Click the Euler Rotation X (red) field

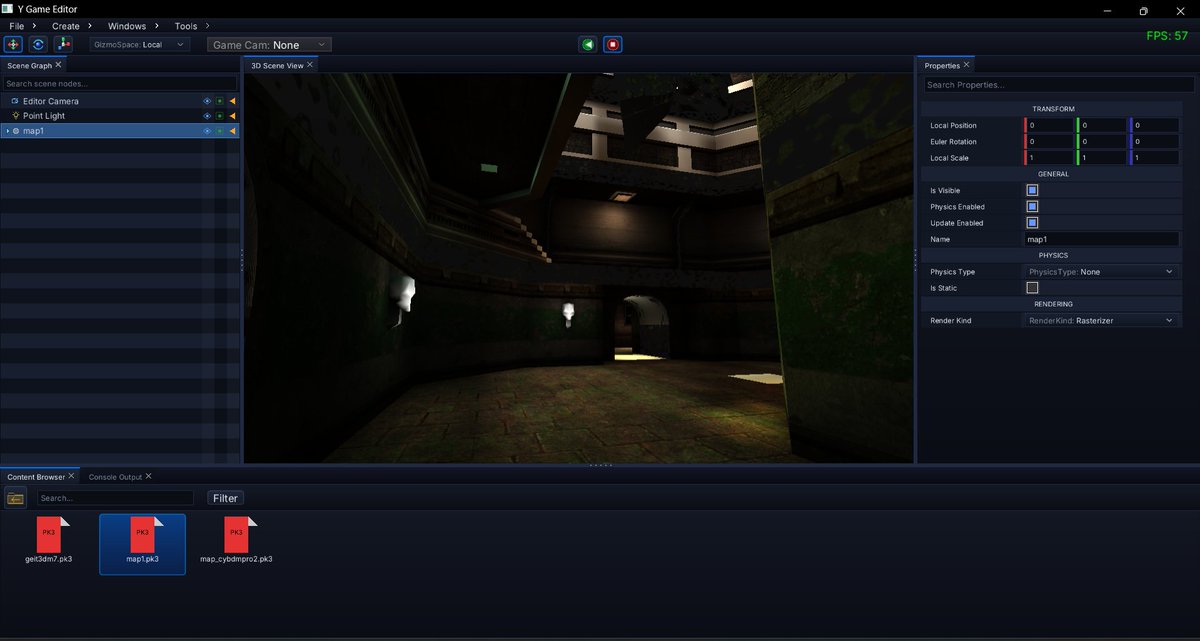pos(1049,141)
